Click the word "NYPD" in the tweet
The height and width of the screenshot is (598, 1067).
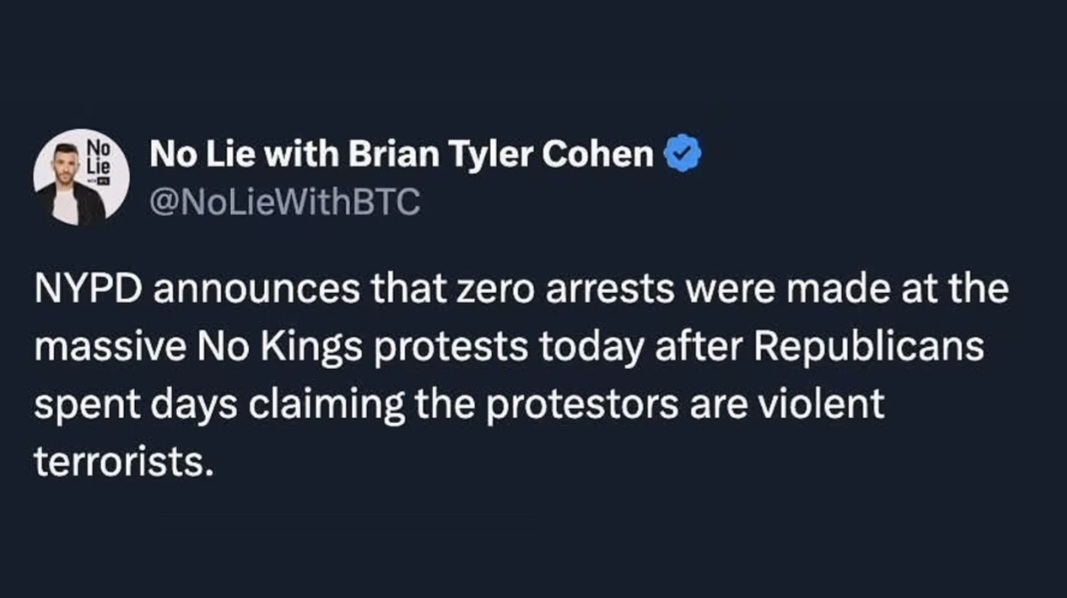pos(86,292)
